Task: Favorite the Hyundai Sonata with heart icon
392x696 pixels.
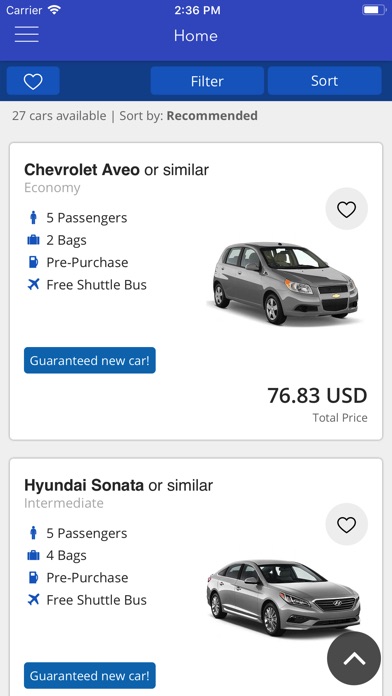Action: pos(346,525)
